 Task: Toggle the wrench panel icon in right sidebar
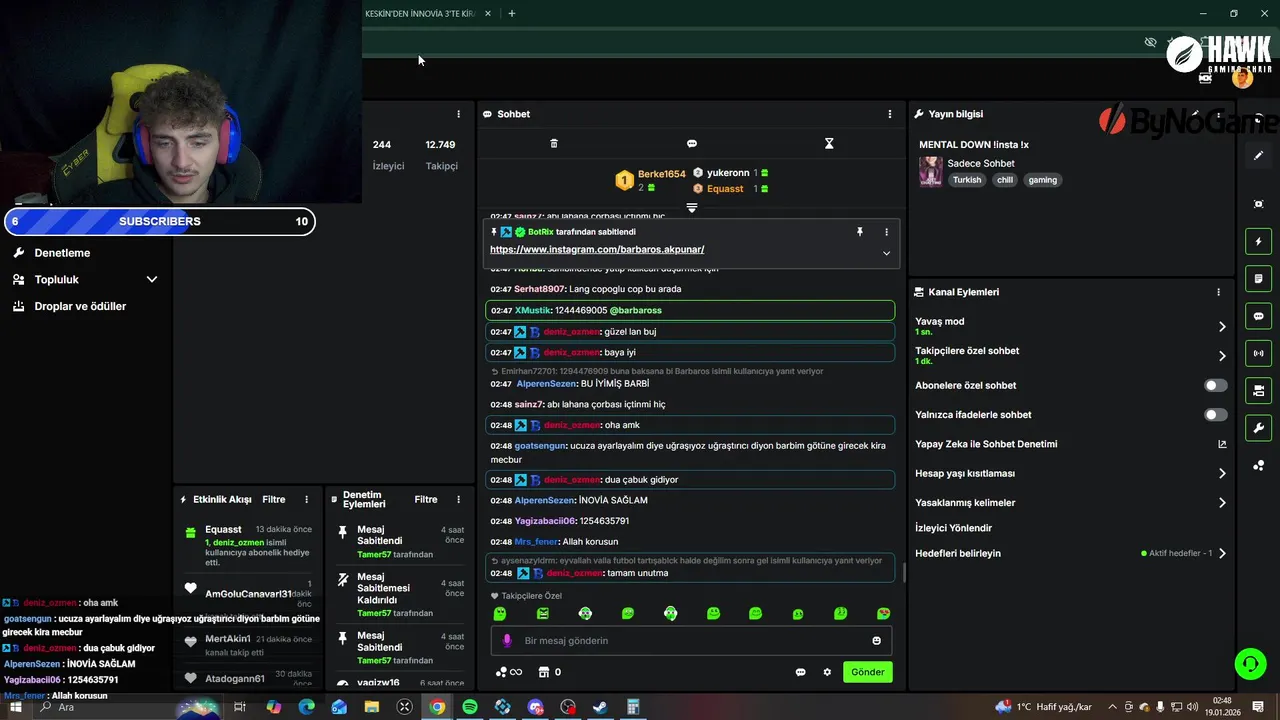pyautogui.click(x=1258, y=428)
